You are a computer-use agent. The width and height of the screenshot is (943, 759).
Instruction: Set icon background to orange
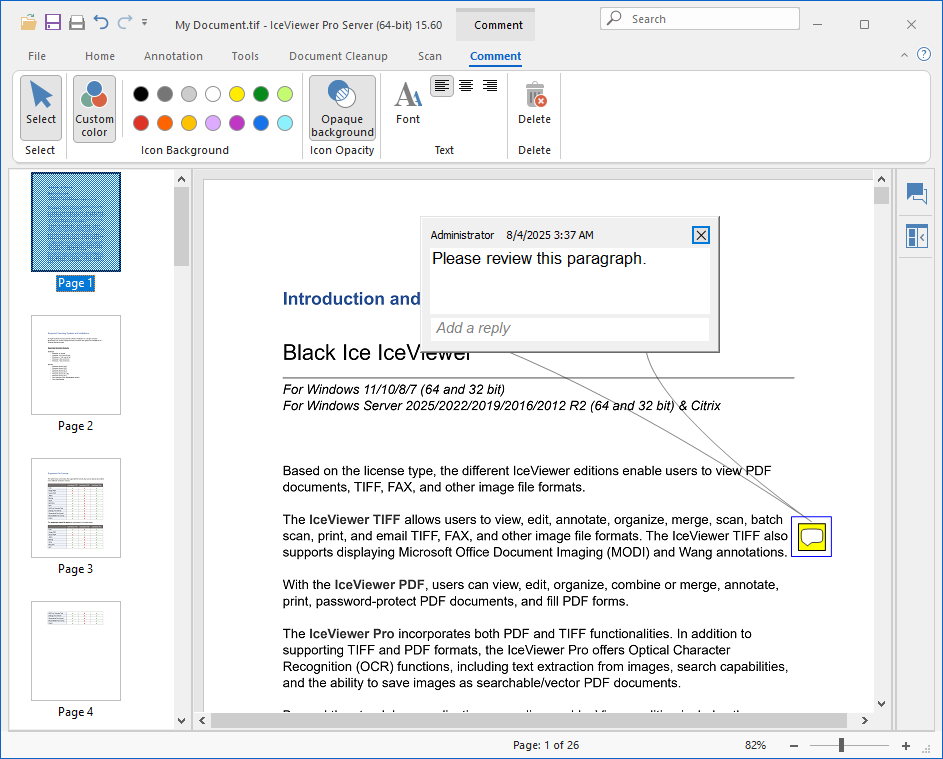coord(165,123)
